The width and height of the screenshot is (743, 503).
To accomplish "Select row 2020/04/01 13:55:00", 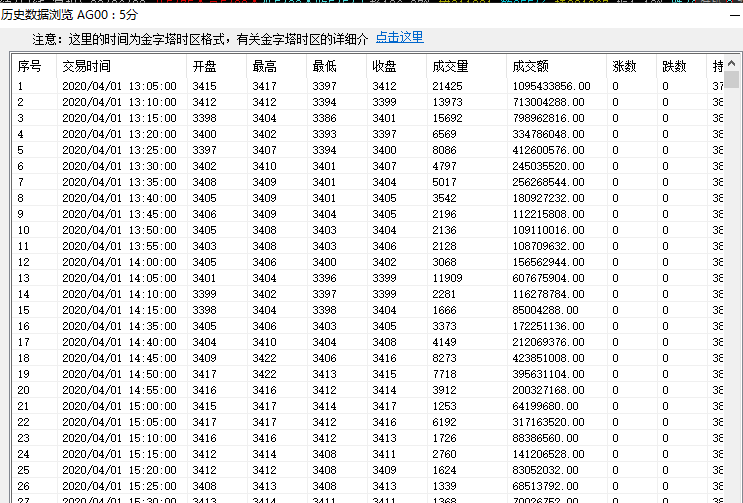I will tap(369, 246).
